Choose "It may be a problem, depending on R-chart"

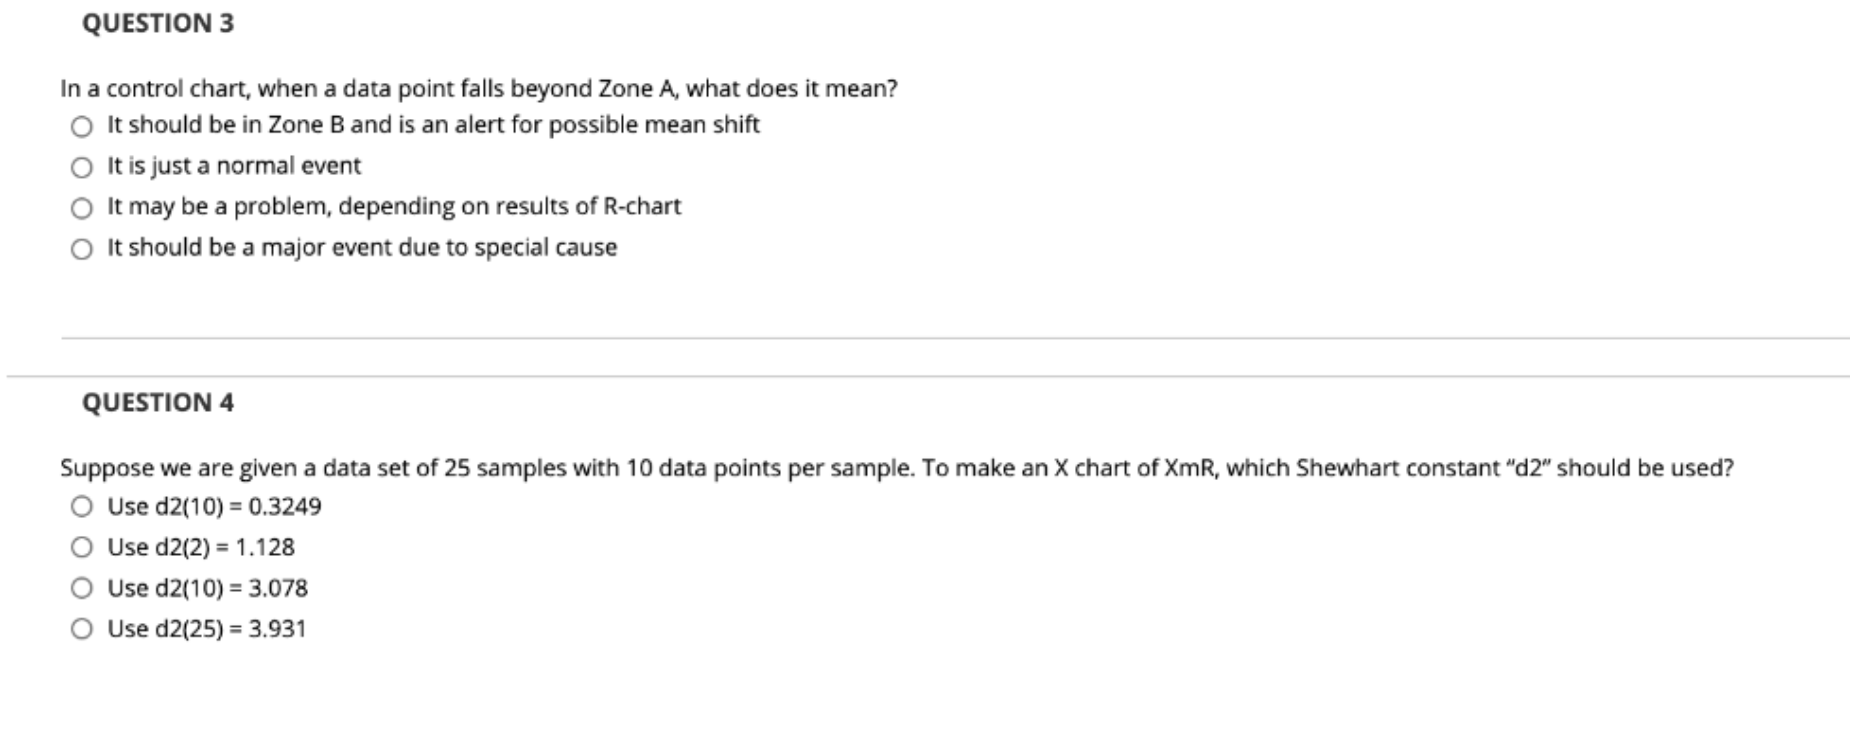tap(83, 206)
